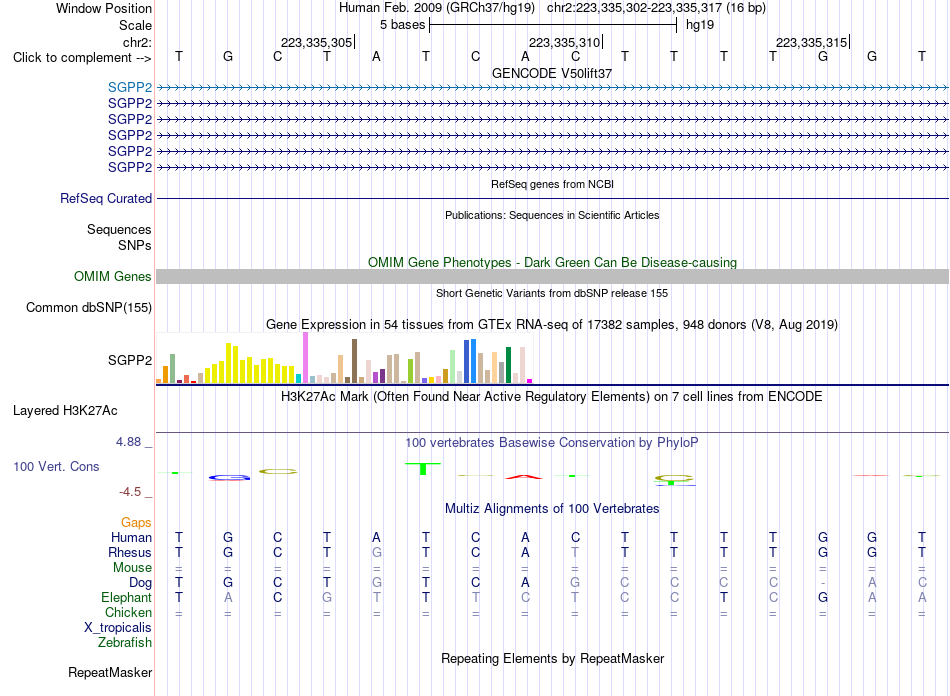The image size is (950, 696).
Task: Click 'Short Genetic Variants from dbSNP release 155'
Action: click(552, 293)
